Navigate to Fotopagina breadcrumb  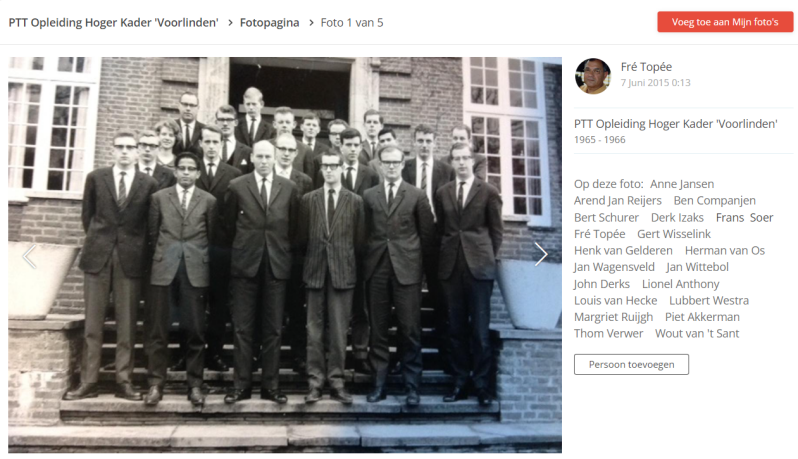click(x=269, y=23)
